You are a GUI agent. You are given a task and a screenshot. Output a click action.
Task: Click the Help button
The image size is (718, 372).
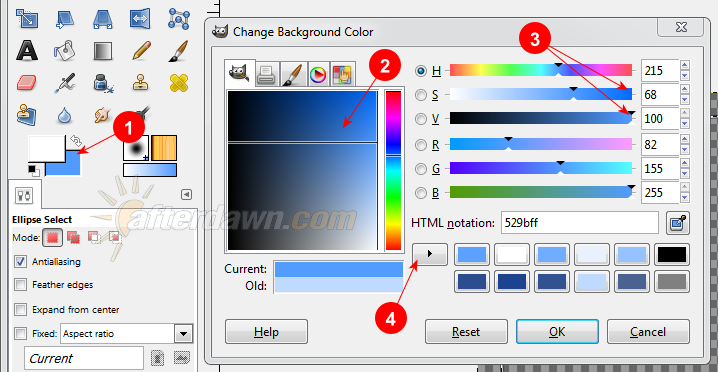coord(266,331)
